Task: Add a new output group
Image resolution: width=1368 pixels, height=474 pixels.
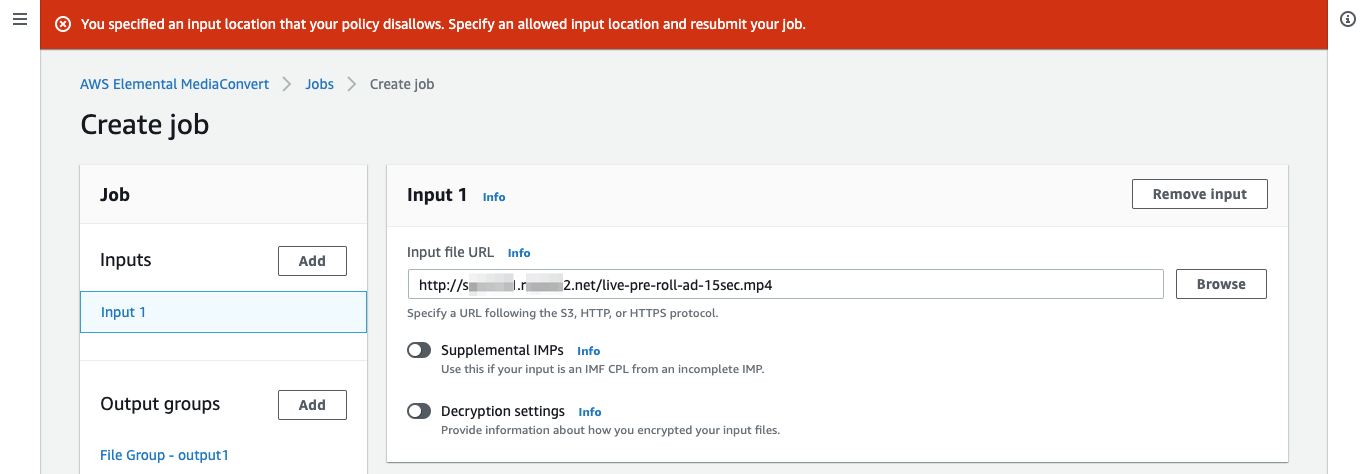Action: click(312, 405)
